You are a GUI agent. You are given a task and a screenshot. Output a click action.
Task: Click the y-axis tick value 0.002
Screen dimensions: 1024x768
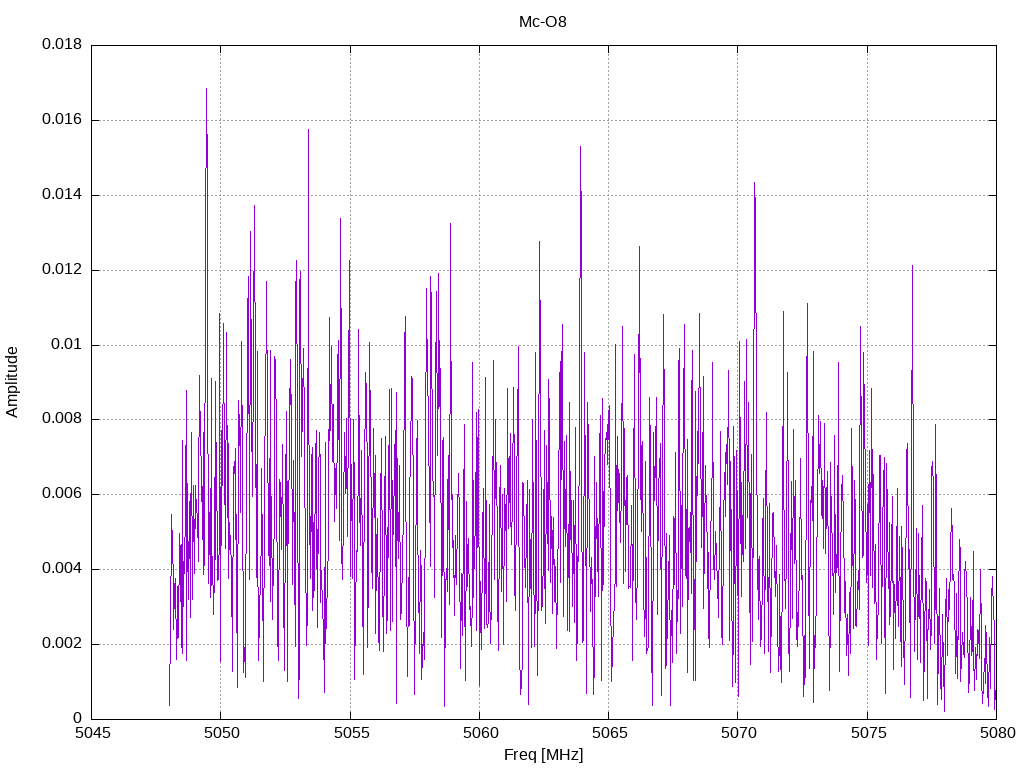(62, 643)
